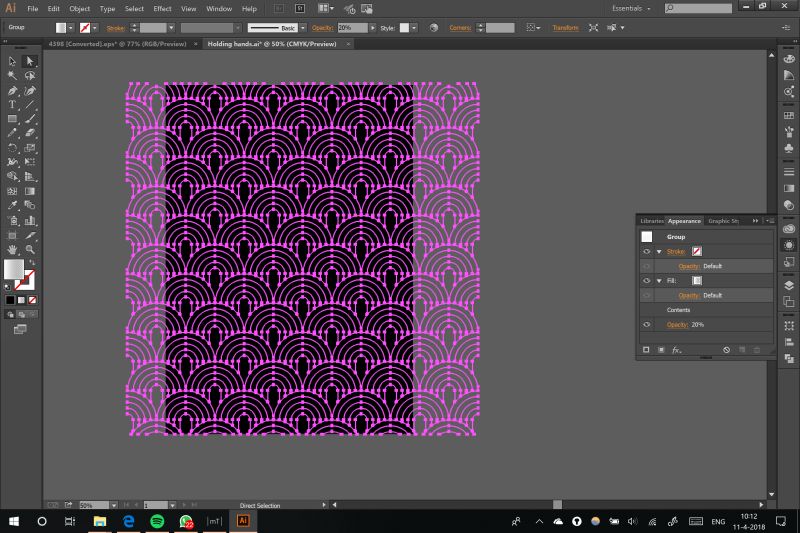Select the Gradient tool
Image resolution: width=800 pixels, height=533 pixels.
[30, 191]
